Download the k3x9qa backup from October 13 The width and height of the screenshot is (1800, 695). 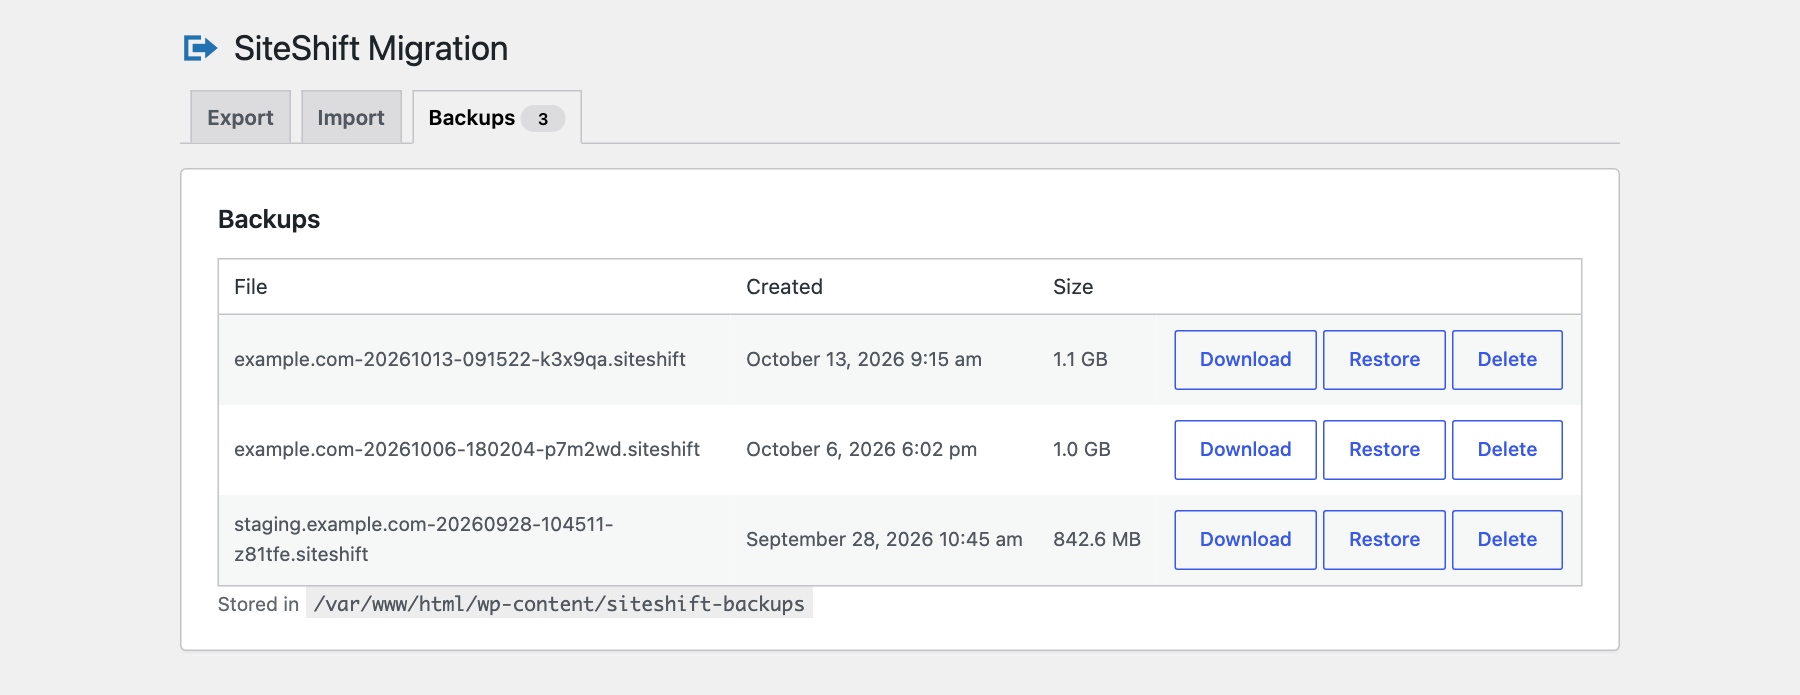[1245, 360]
